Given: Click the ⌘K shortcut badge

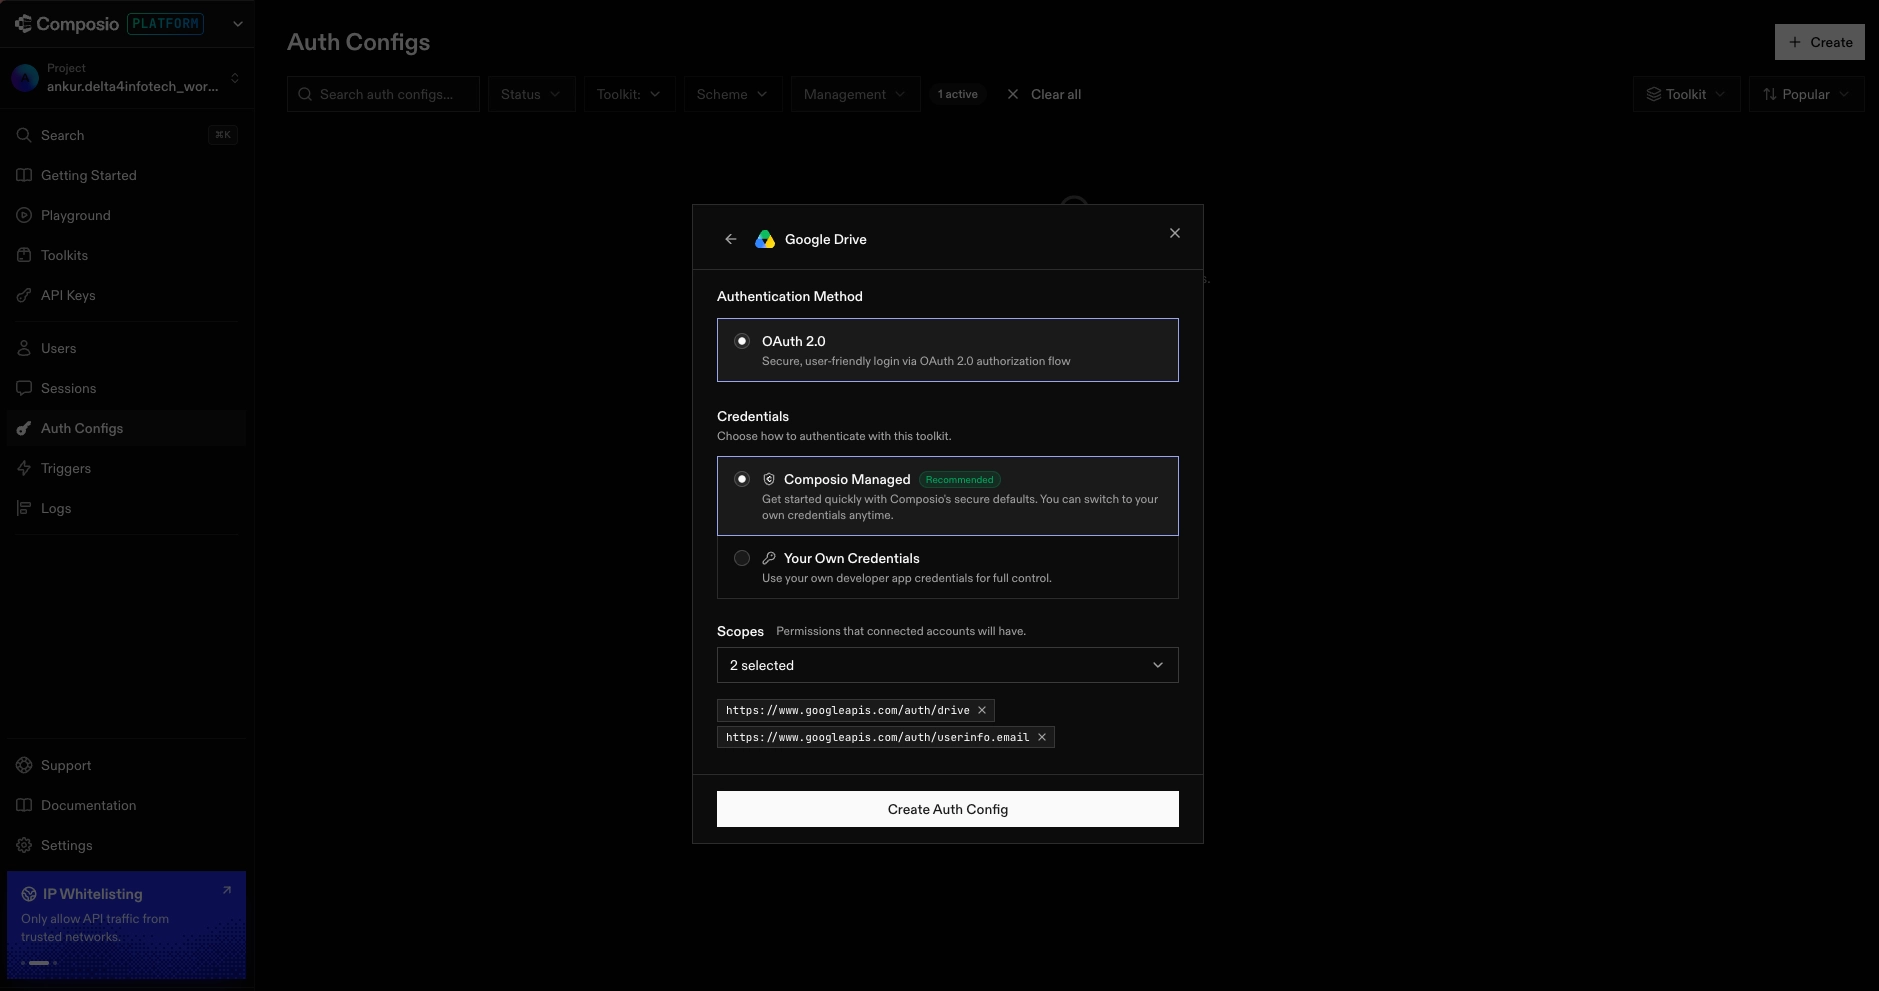Looking at the screenshot, I should click(x=223, y=135).
